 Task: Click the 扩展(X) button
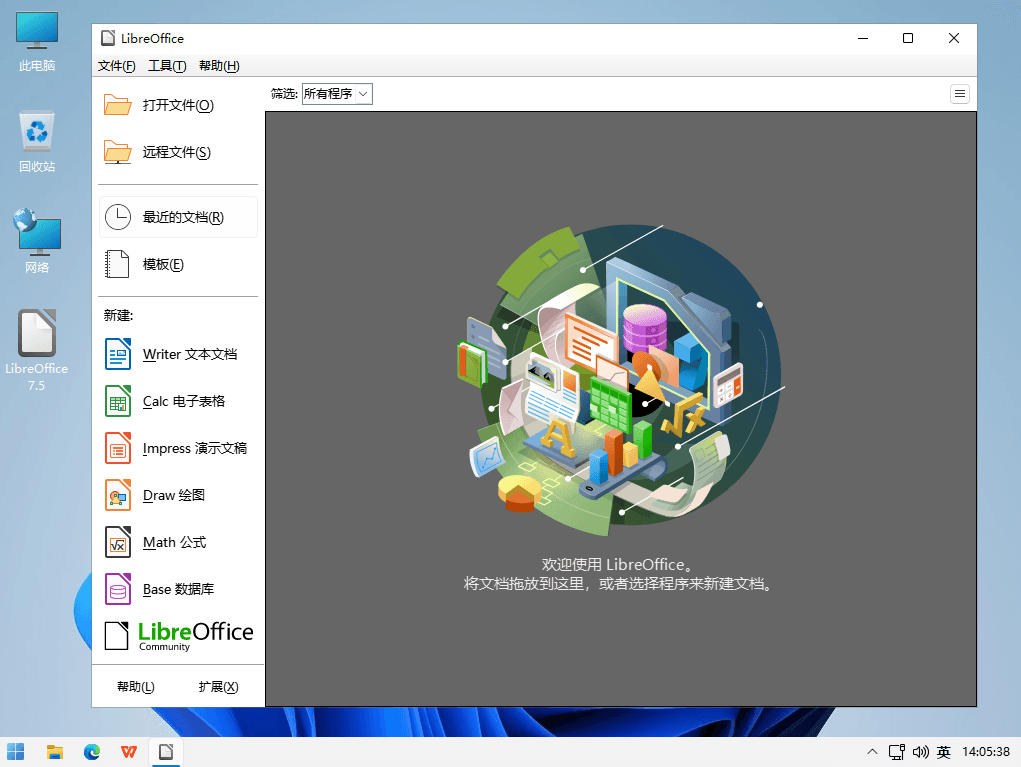point(218,687)
